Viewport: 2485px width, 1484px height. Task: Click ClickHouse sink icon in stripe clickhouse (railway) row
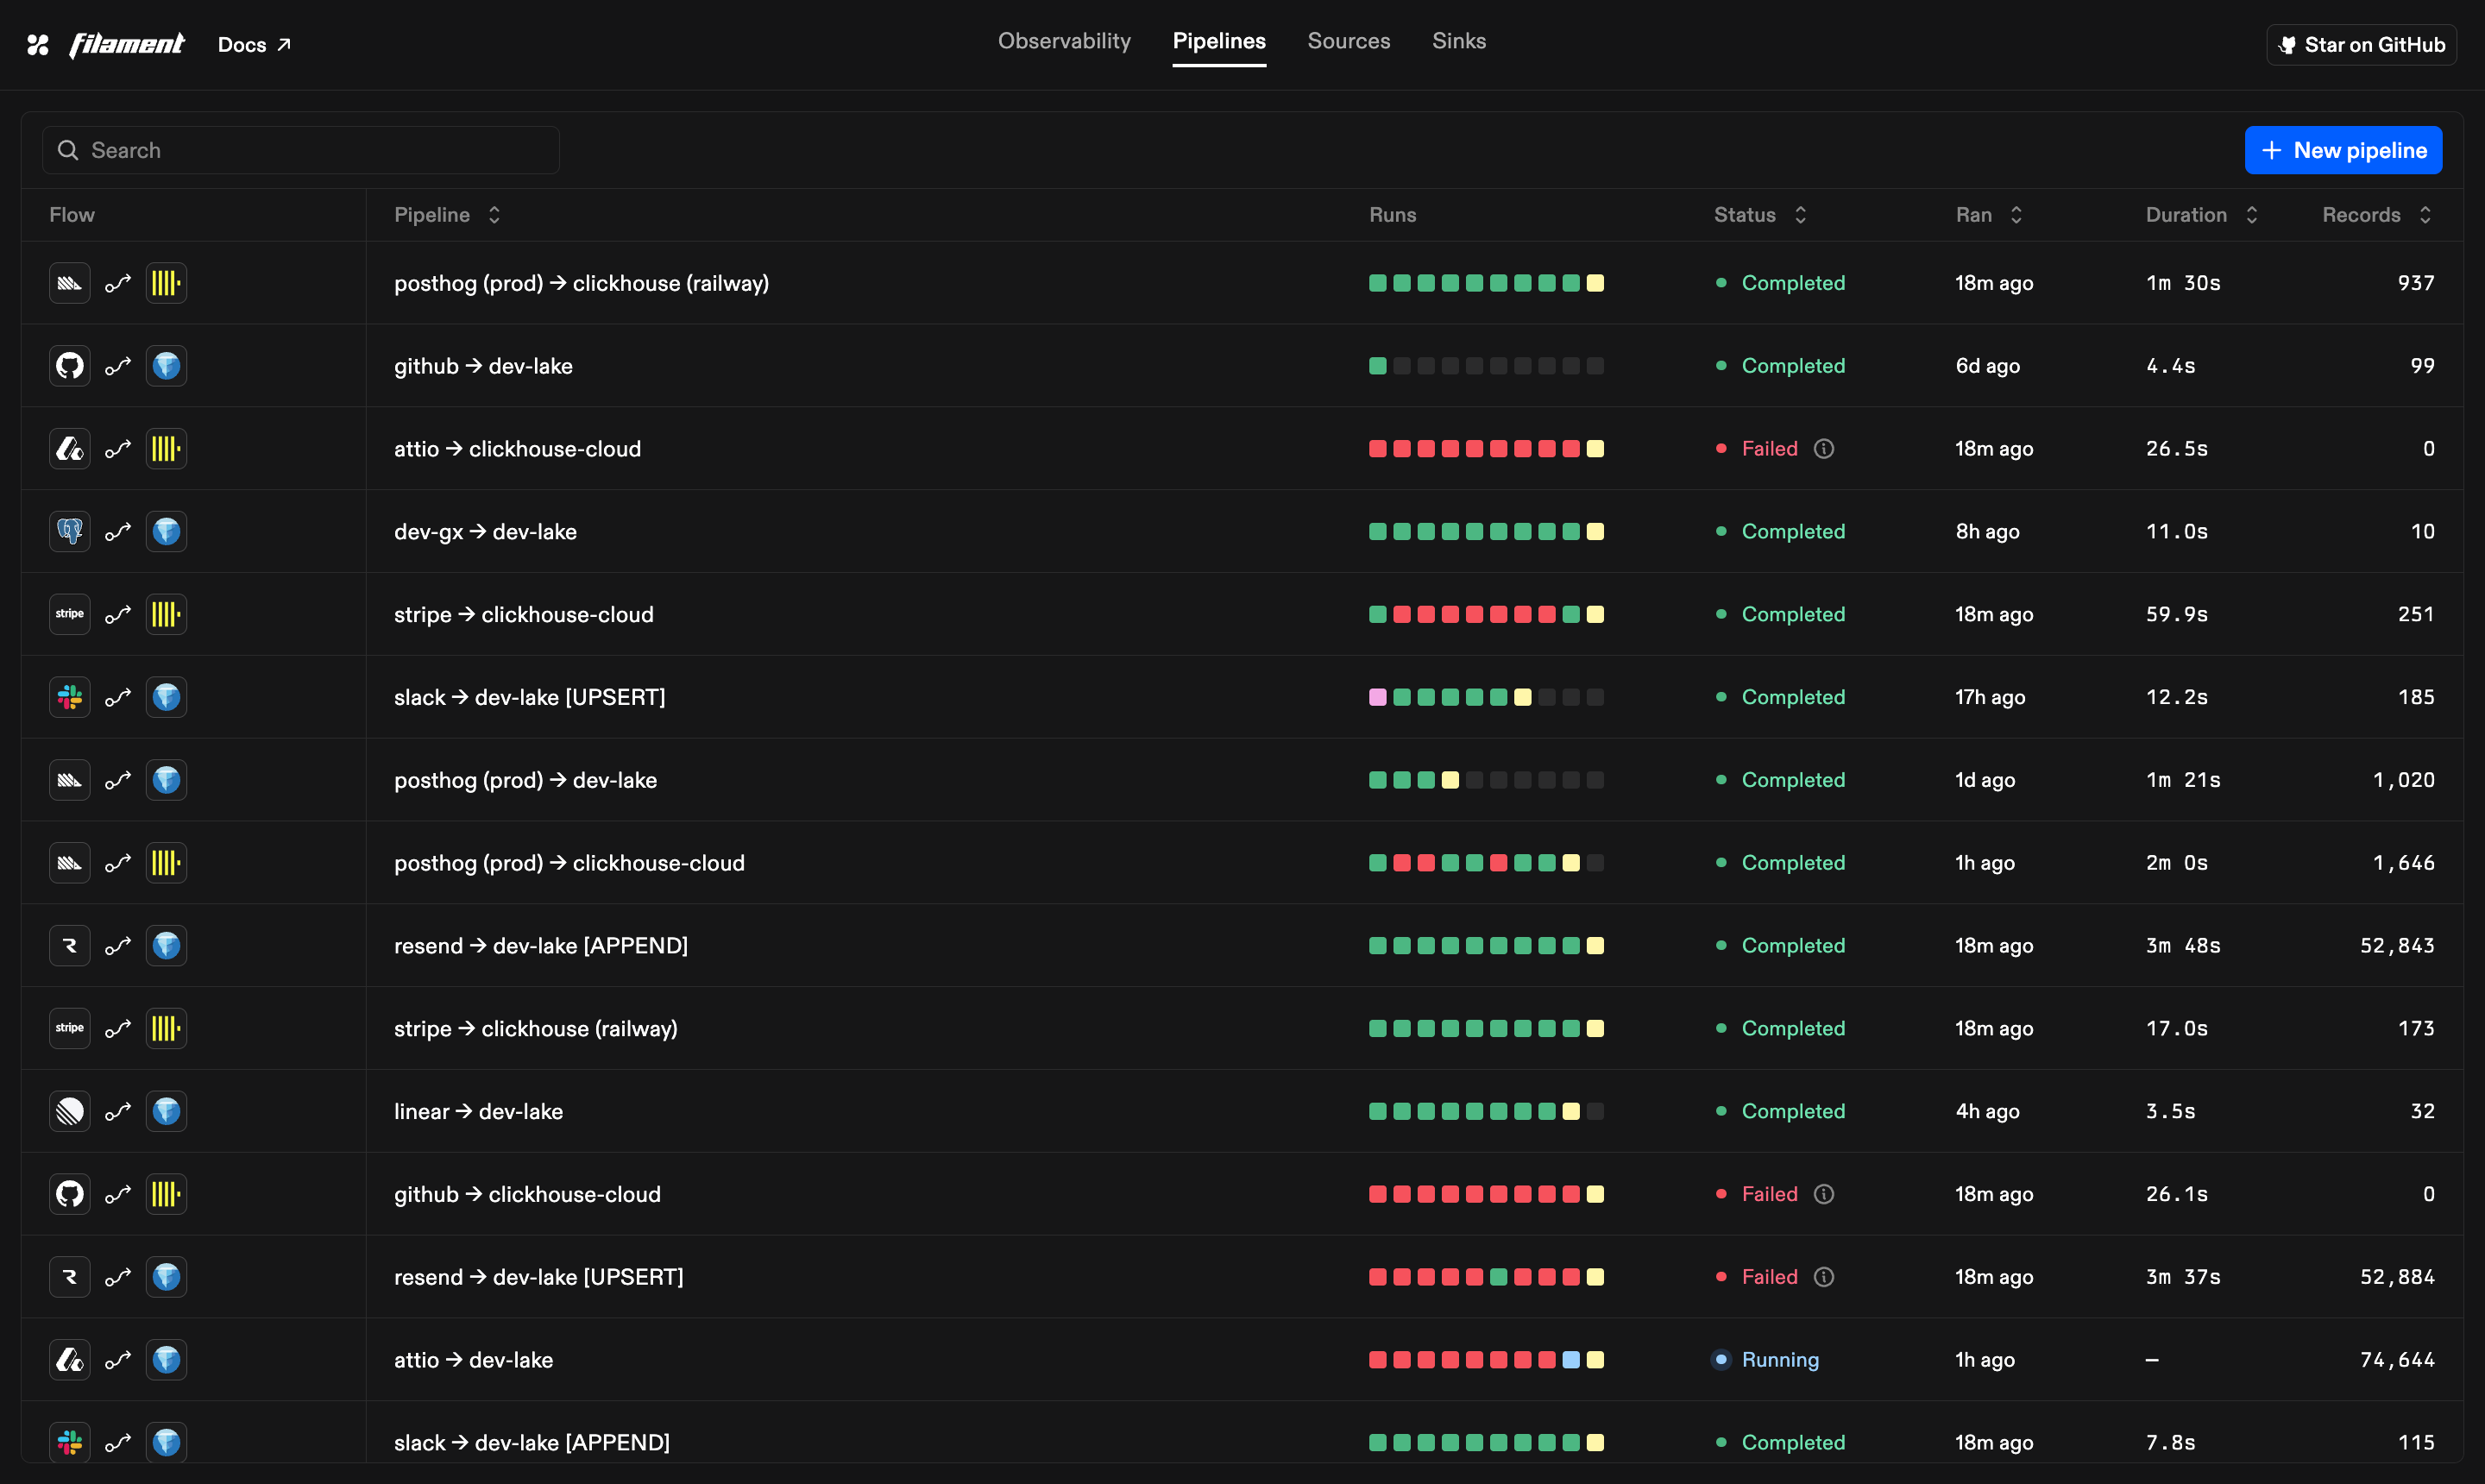tap(166, 1028)
